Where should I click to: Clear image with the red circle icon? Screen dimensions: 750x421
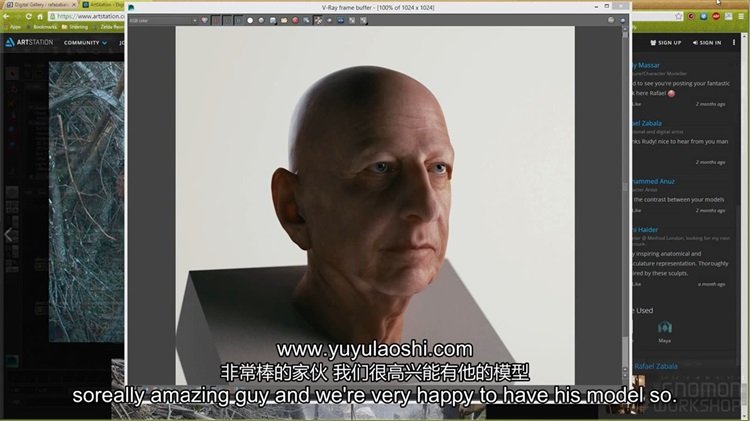tap(295, 21)
